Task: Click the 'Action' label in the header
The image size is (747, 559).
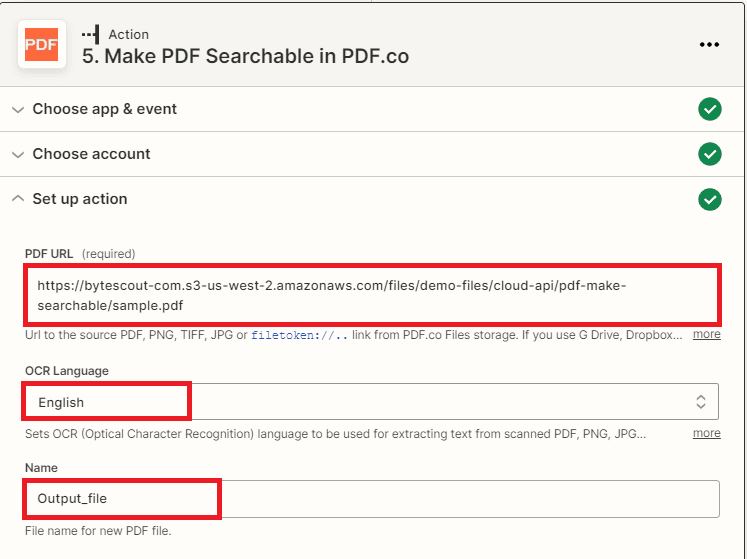Action: click(129, 34)
